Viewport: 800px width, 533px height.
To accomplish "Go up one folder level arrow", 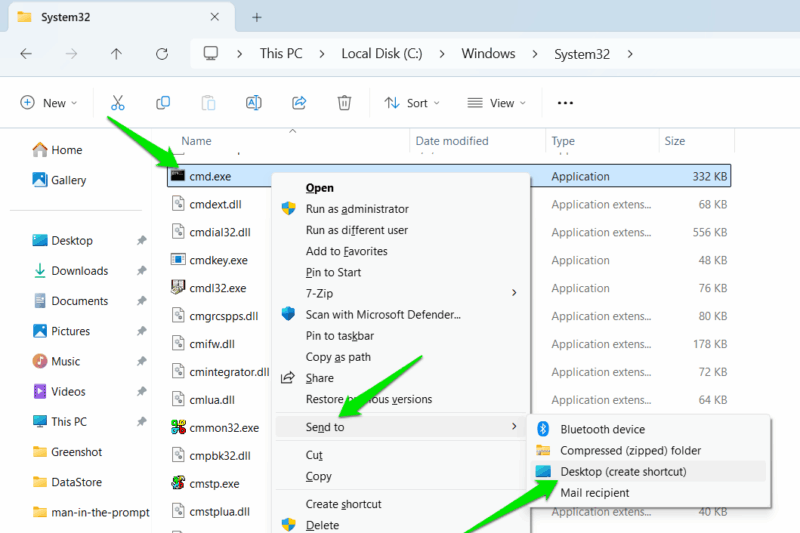I will 116,54.
